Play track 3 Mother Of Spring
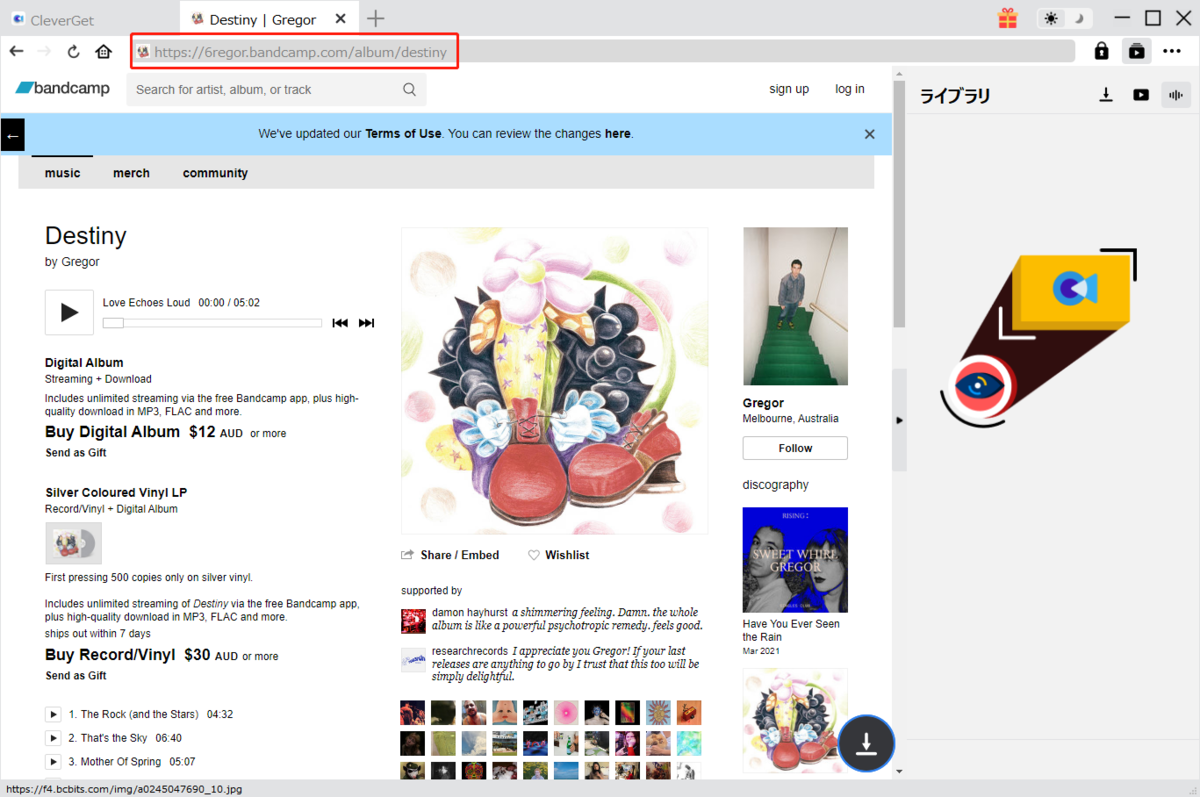The image size is (1200, 797). tap(53, 762)
